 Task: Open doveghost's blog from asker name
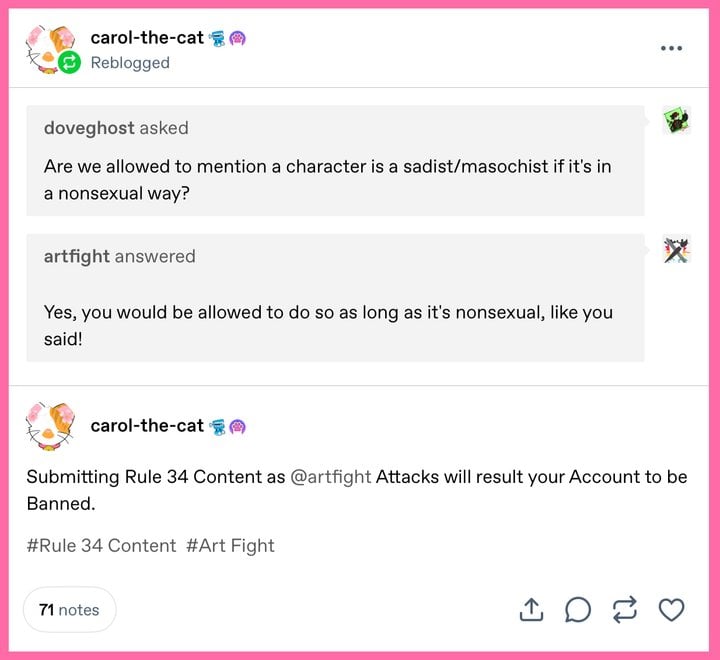(x=89, y=128)
